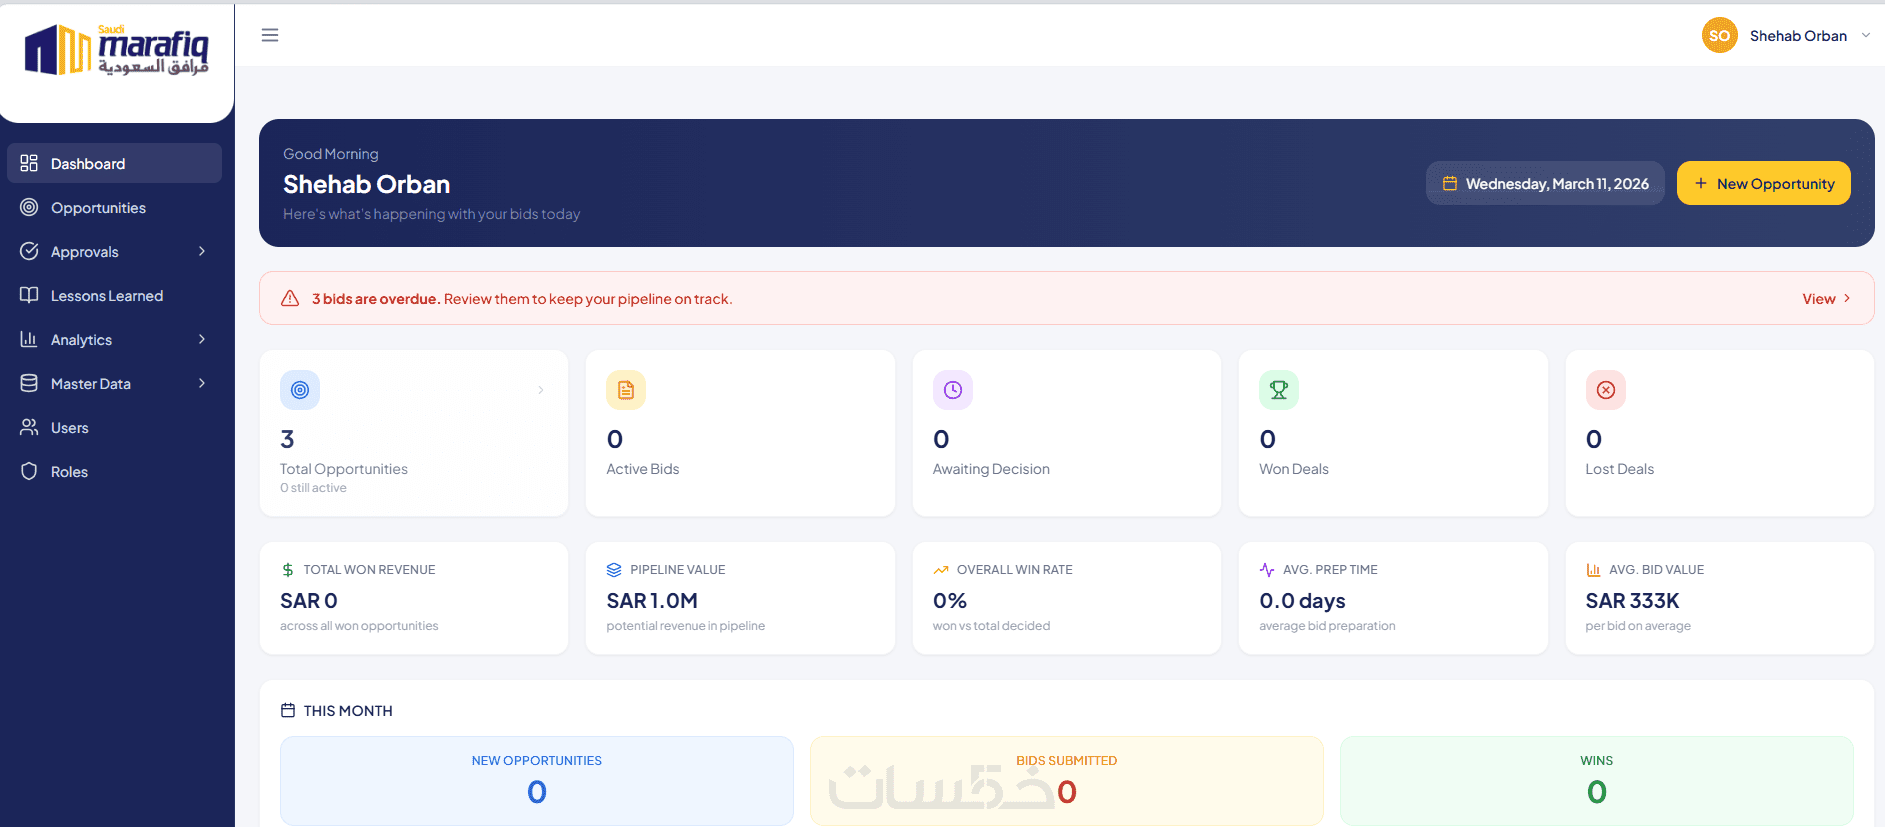Click the Pipeline Value layers icon

(614, 570)
